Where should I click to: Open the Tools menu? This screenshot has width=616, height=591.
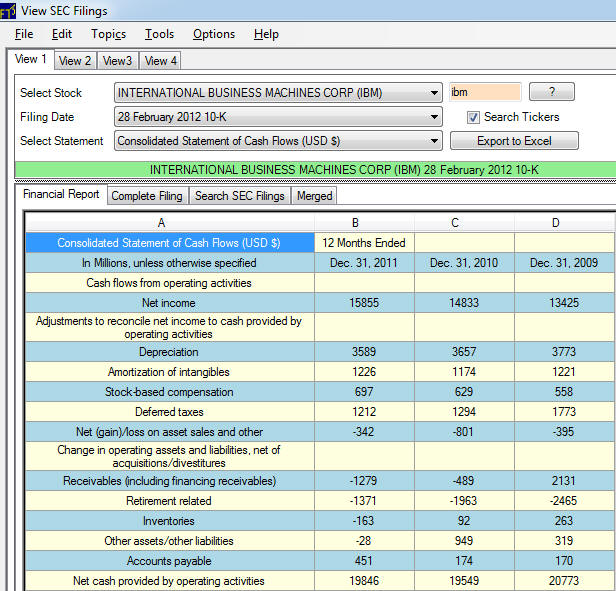[x=159, y=34]
